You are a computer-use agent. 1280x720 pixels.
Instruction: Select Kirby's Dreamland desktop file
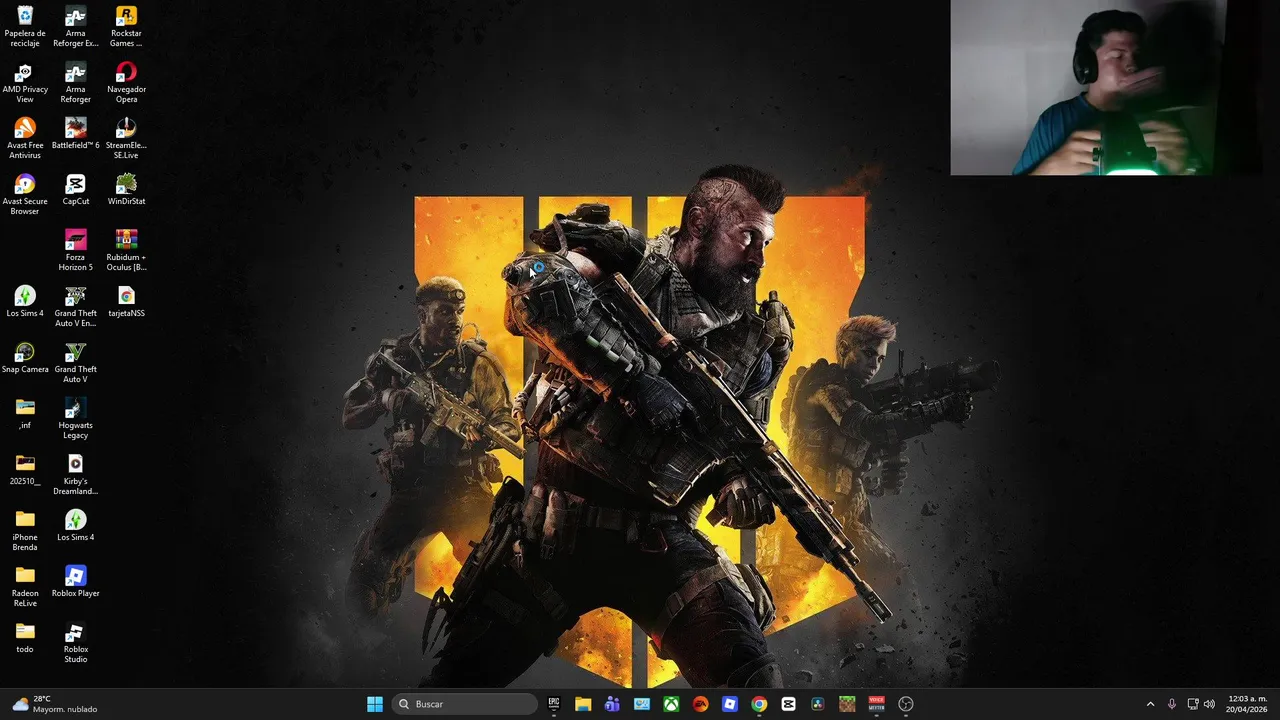75,474
